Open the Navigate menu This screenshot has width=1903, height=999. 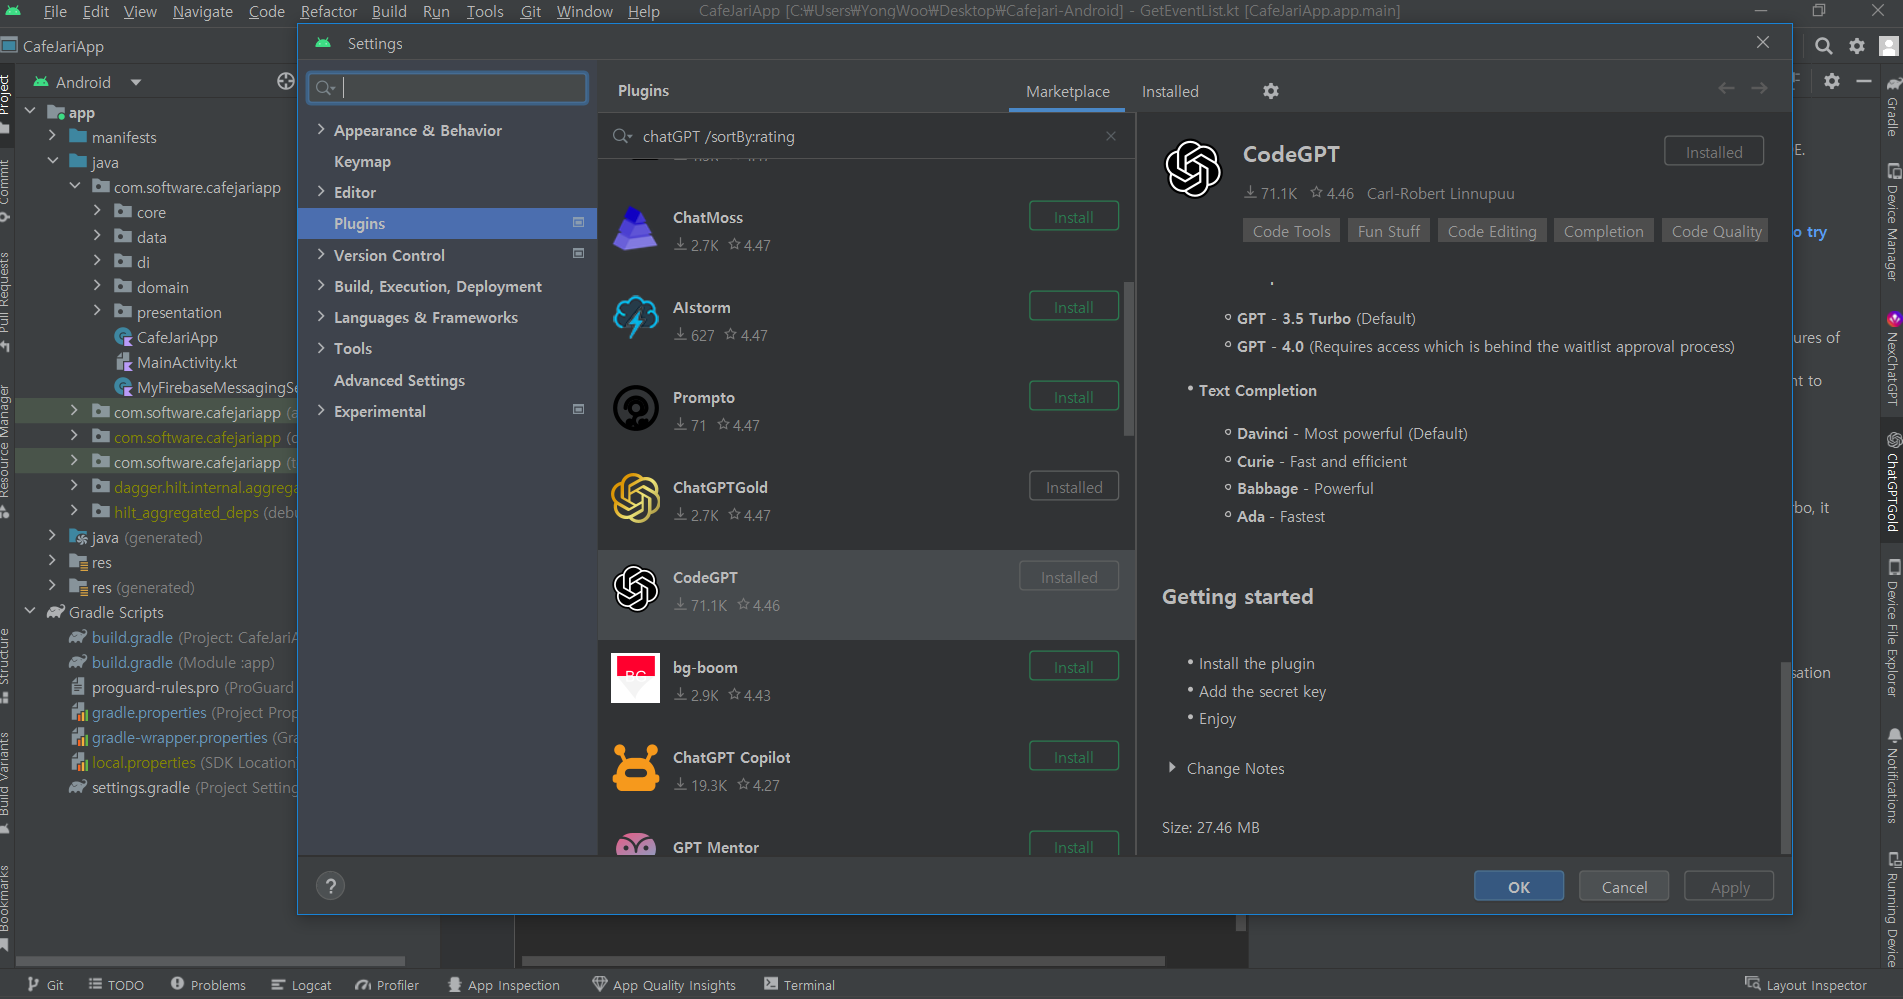pos(202,11)
